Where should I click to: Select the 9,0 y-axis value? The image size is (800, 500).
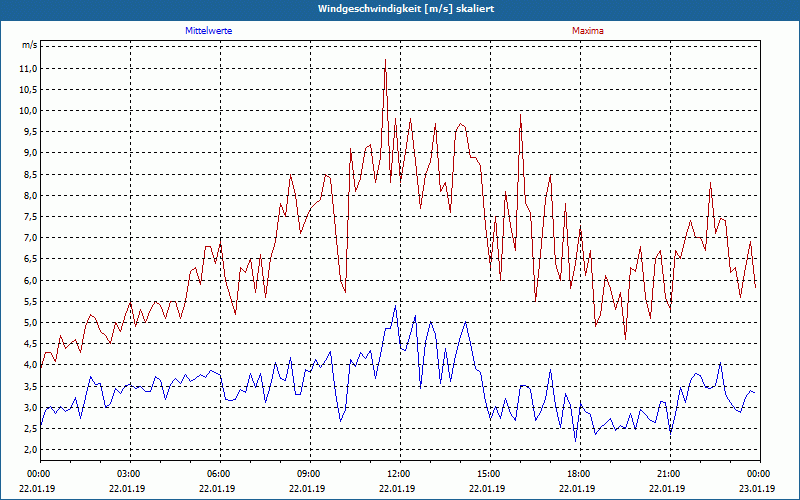30,153
